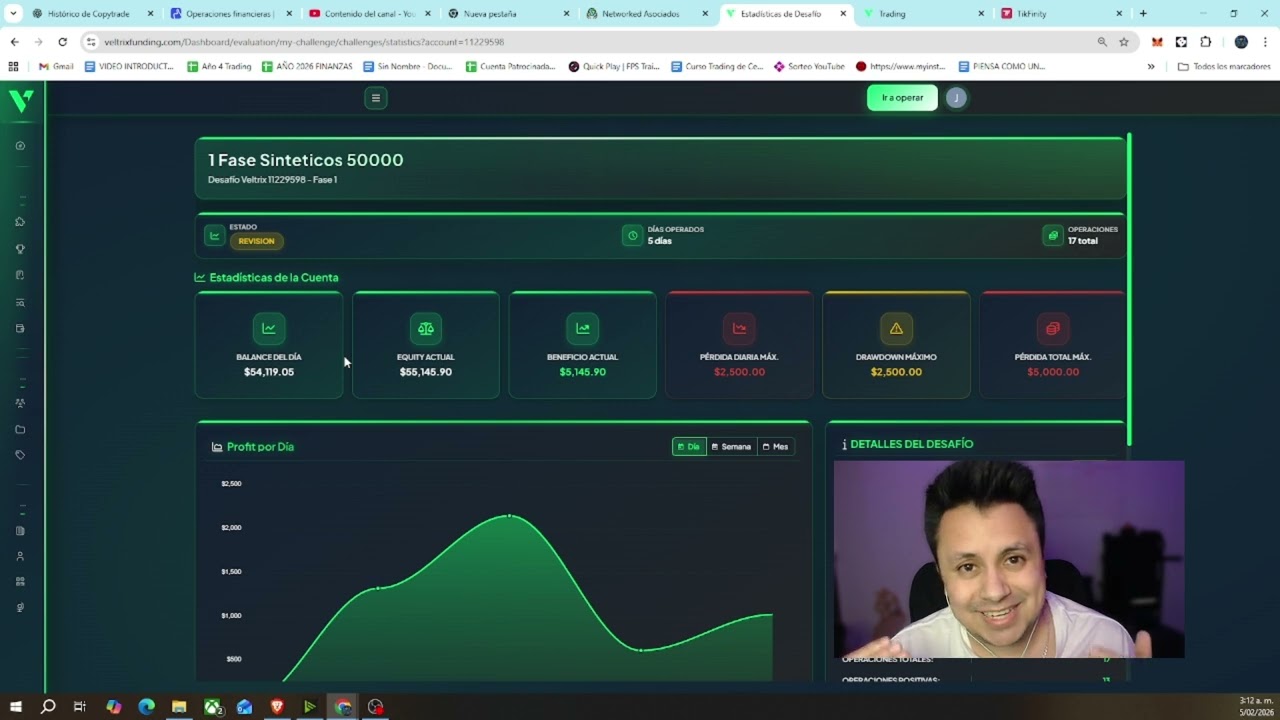Open Microsoft Edge from the taskbar
The height and width of the screenshot is (720, 1280).
pos(146,707)
